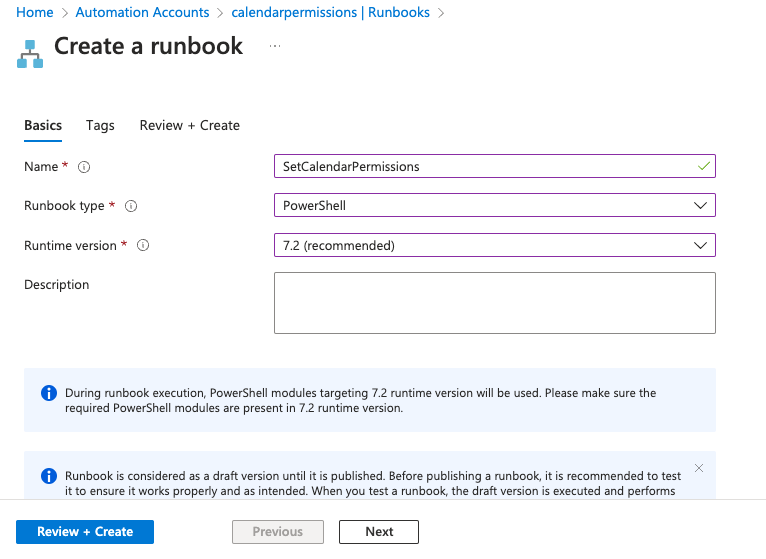The height and width of the screenshot is (559, 766).
Task: Click the runbook hierarchy icon beside the title
Action: [30, 53]
